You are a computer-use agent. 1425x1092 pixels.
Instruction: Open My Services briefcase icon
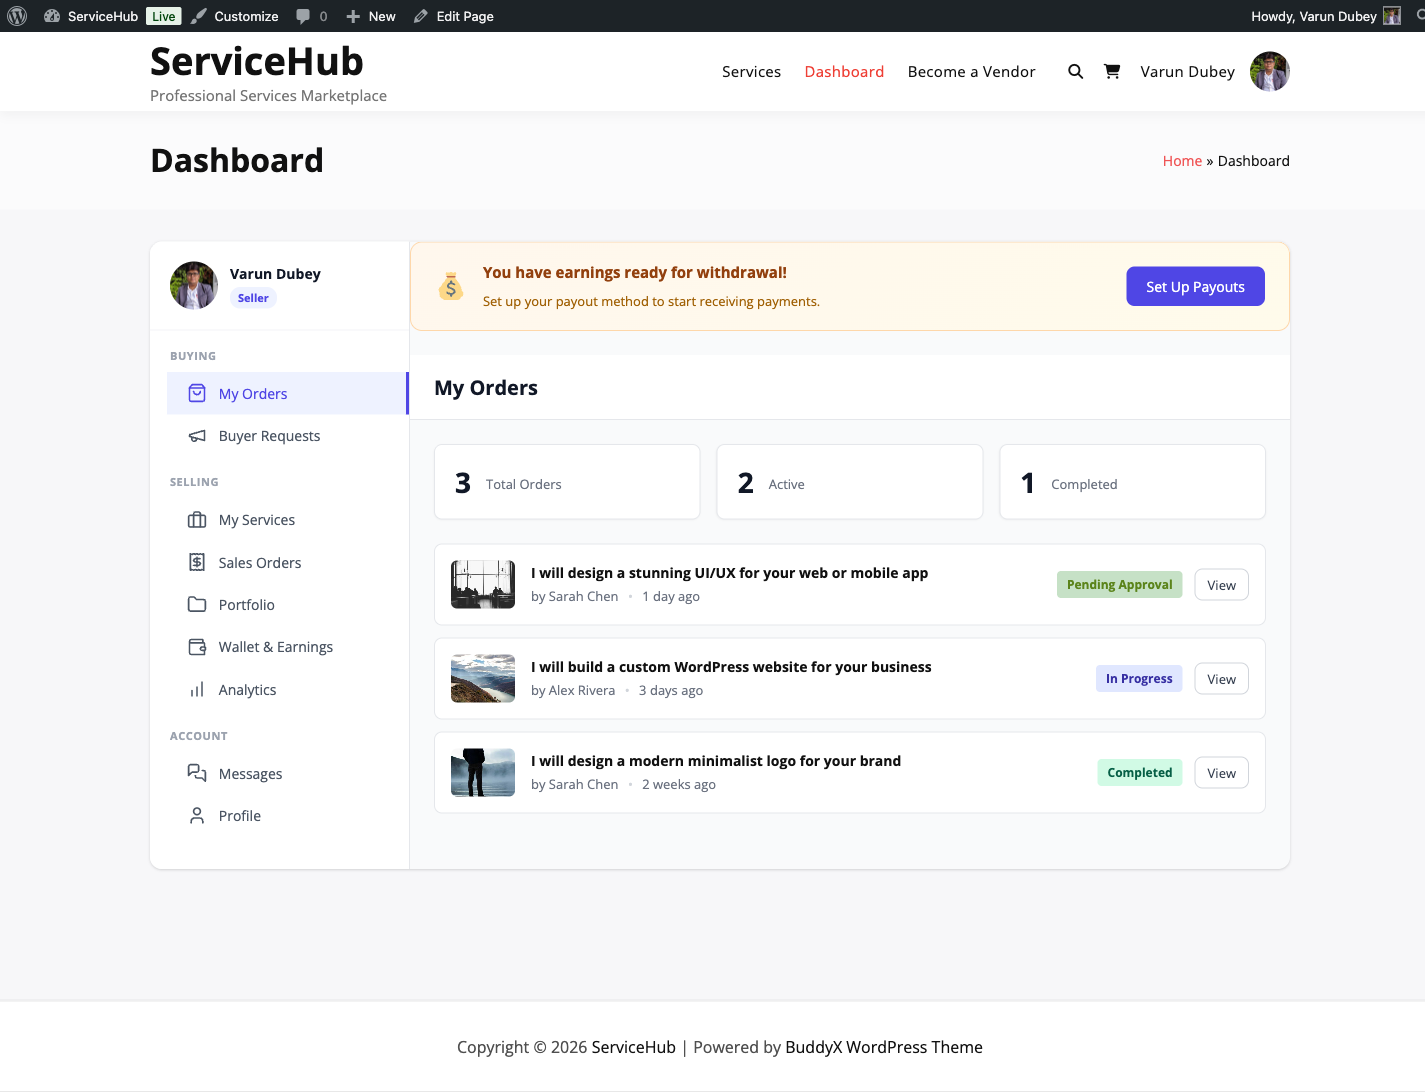[x=197, y=519]
